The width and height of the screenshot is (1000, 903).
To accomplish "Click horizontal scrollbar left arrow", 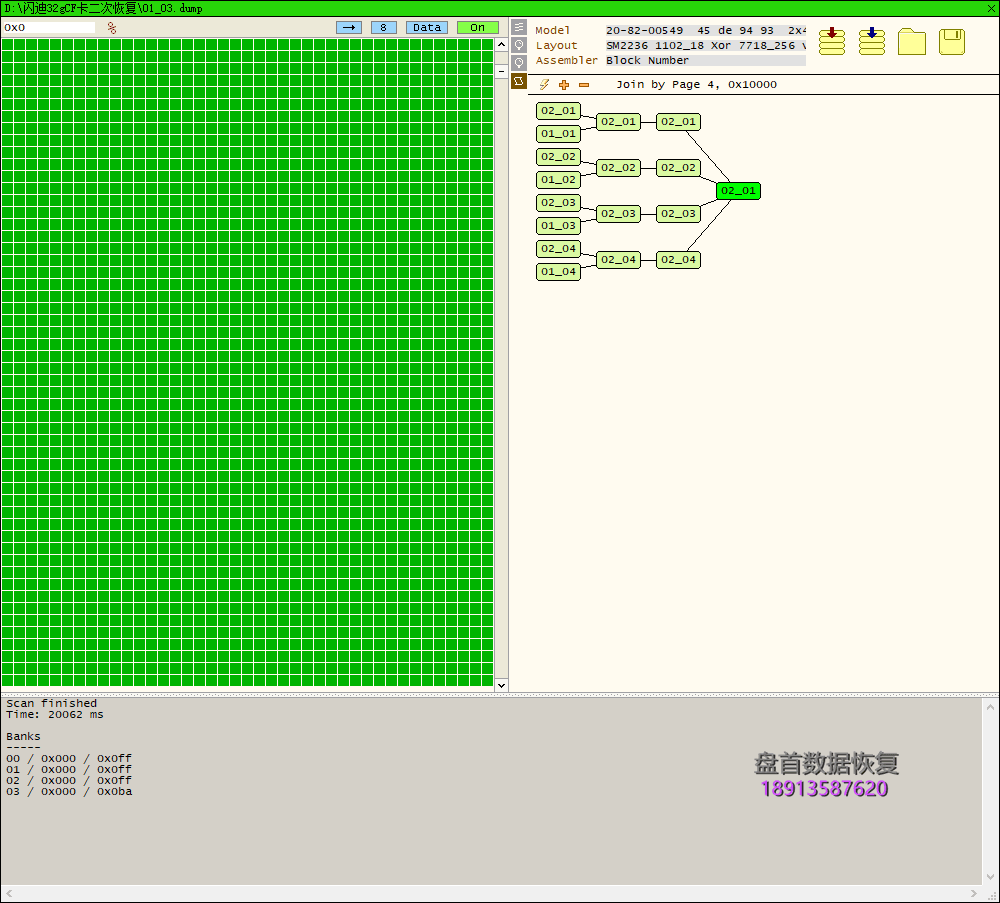I will 9,893.
